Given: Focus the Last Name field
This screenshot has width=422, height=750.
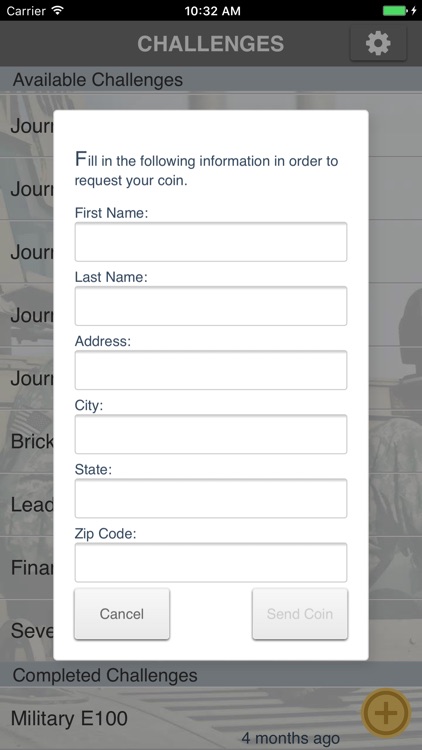Looking at the screenshot, I should pos(211,306).
